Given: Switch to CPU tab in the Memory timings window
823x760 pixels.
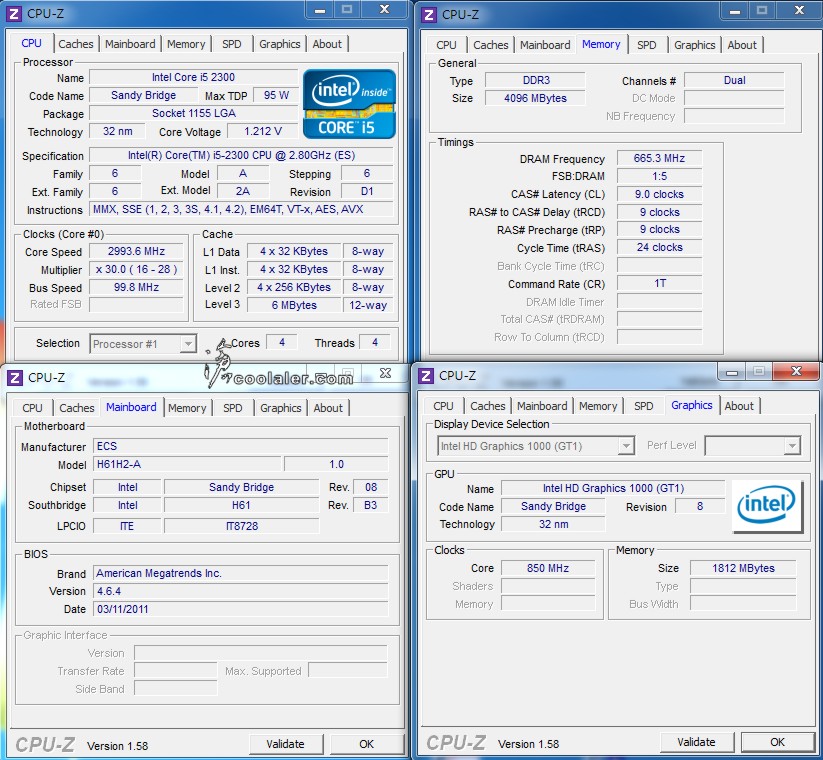Looking at the screenshot, I should point(446,45).
